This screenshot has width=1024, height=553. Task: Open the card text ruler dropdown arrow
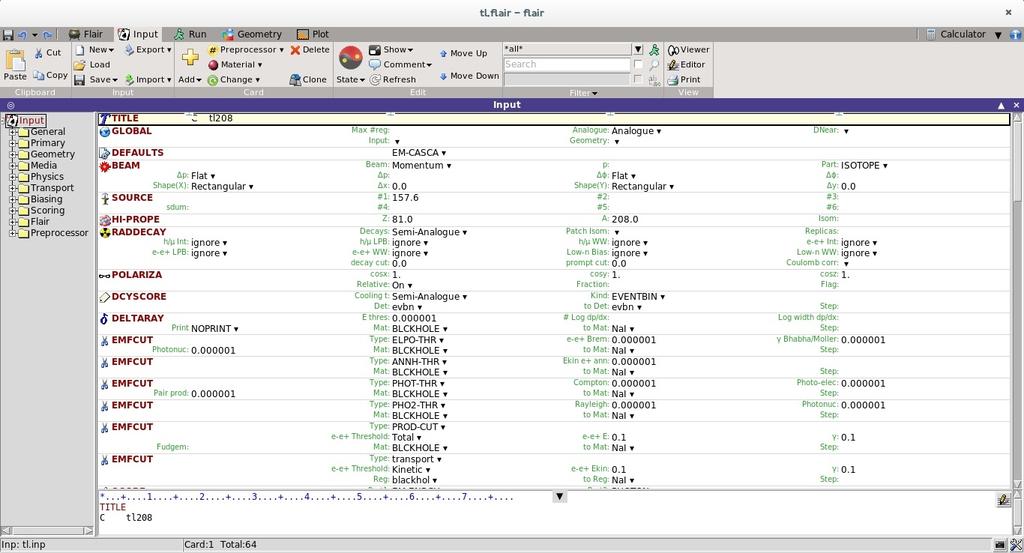click(559, 497)
